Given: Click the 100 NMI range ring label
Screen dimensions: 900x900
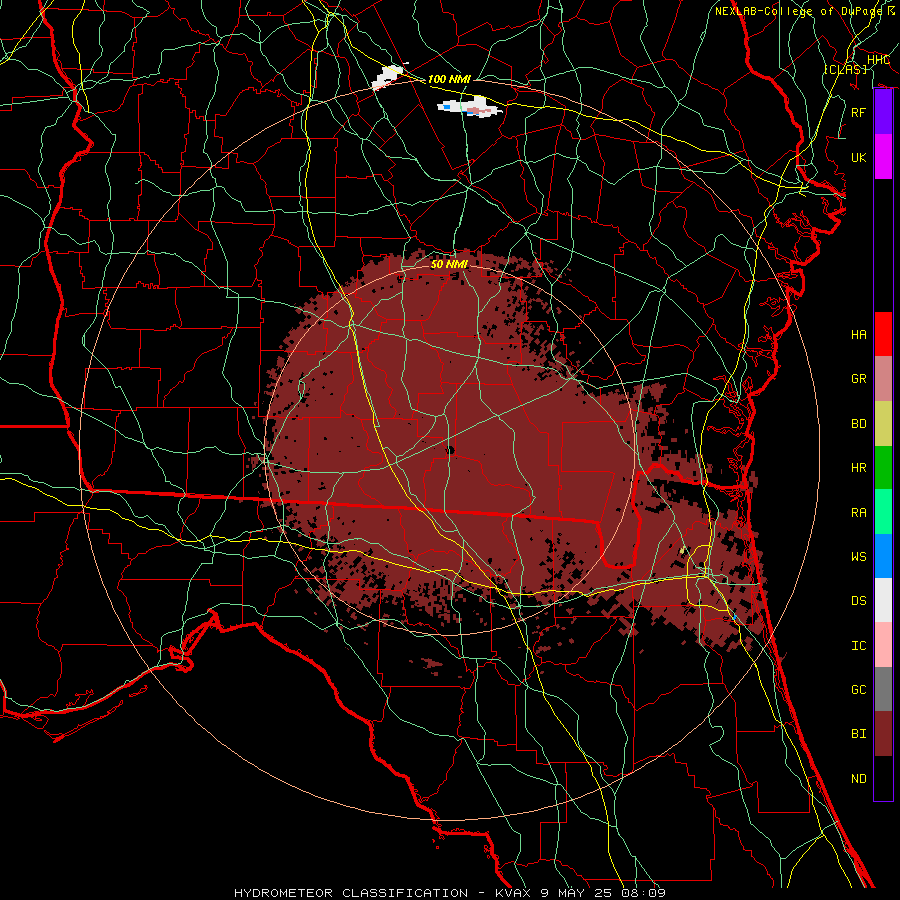Looking at the screenshot, I should [449, 79].
